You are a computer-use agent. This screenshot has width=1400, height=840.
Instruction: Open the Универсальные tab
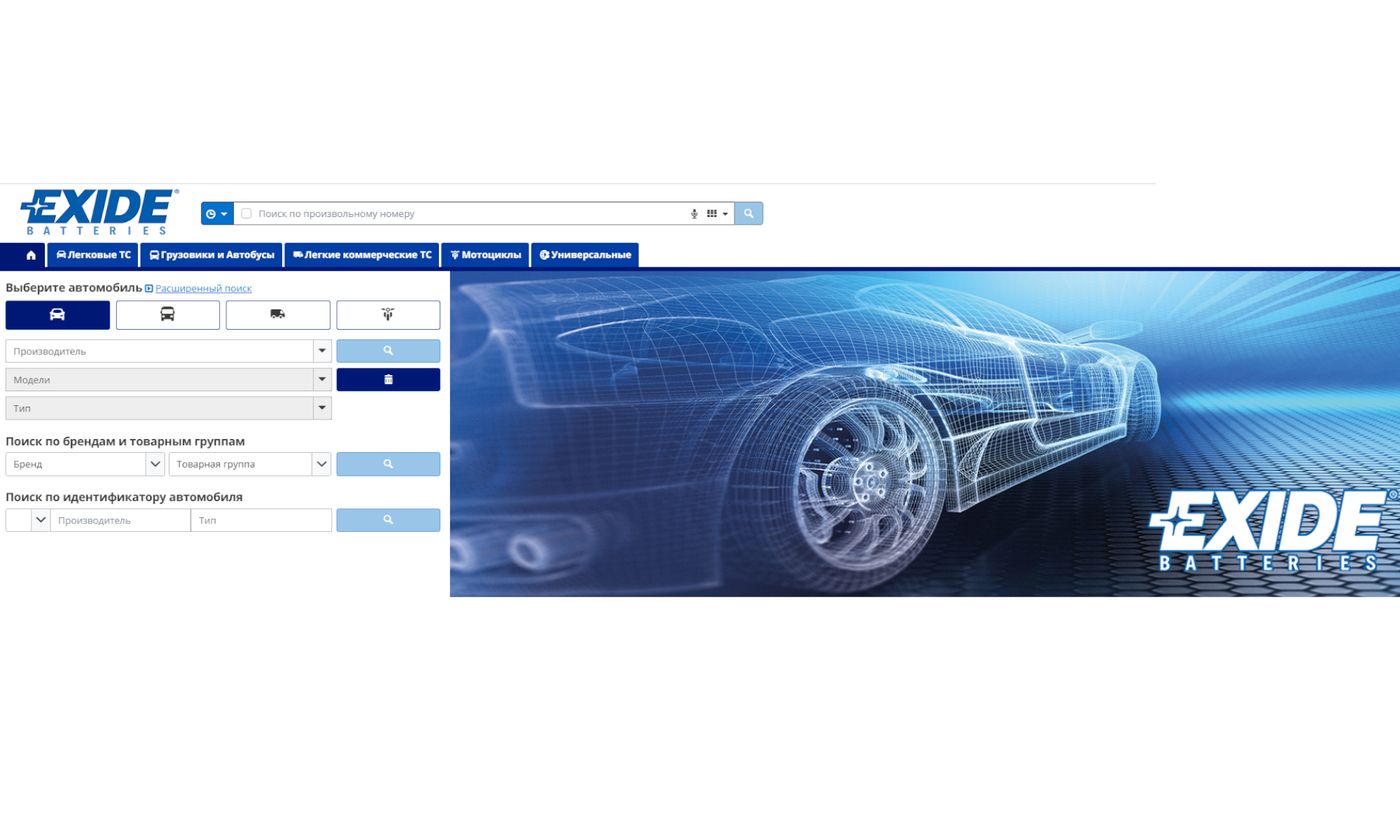point(585,255)
